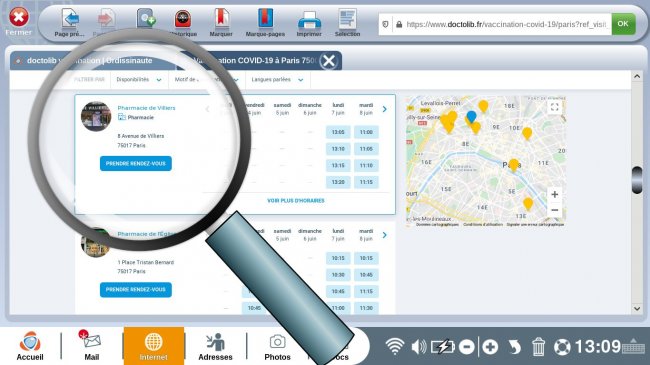This screenshot has width=650, height=365.
Task: Expand the Langues parlées filter dropdown
Action: pyautogui.click(x=277, y=80)
